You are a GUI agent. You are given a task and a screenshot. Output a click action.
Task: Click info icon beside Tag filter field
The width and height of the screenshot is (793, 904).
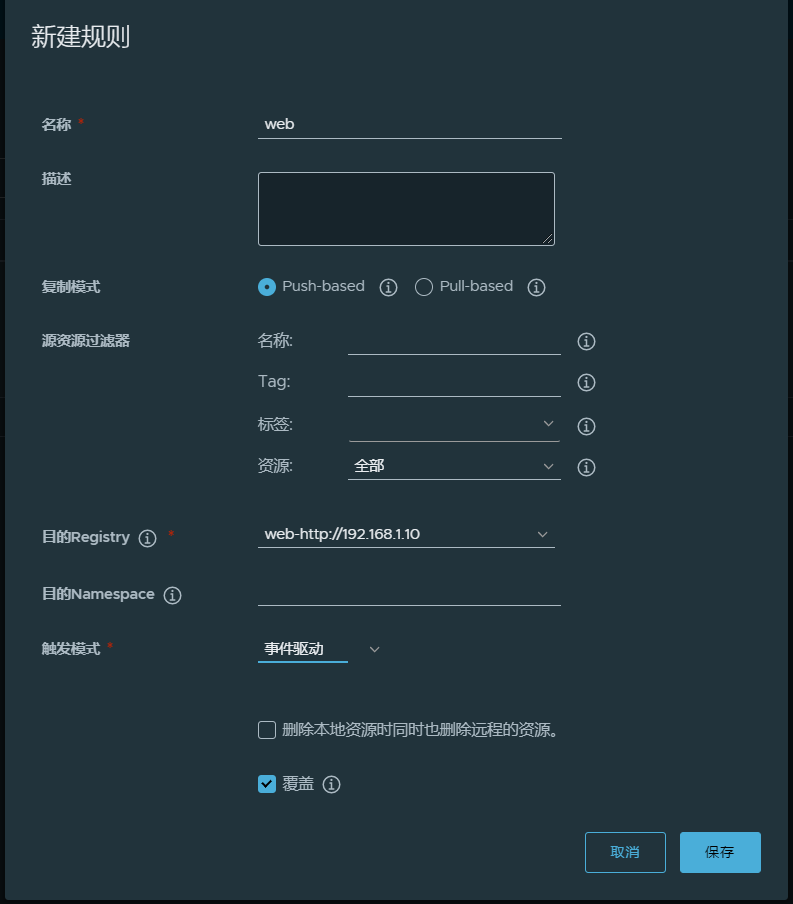(587, 383)
